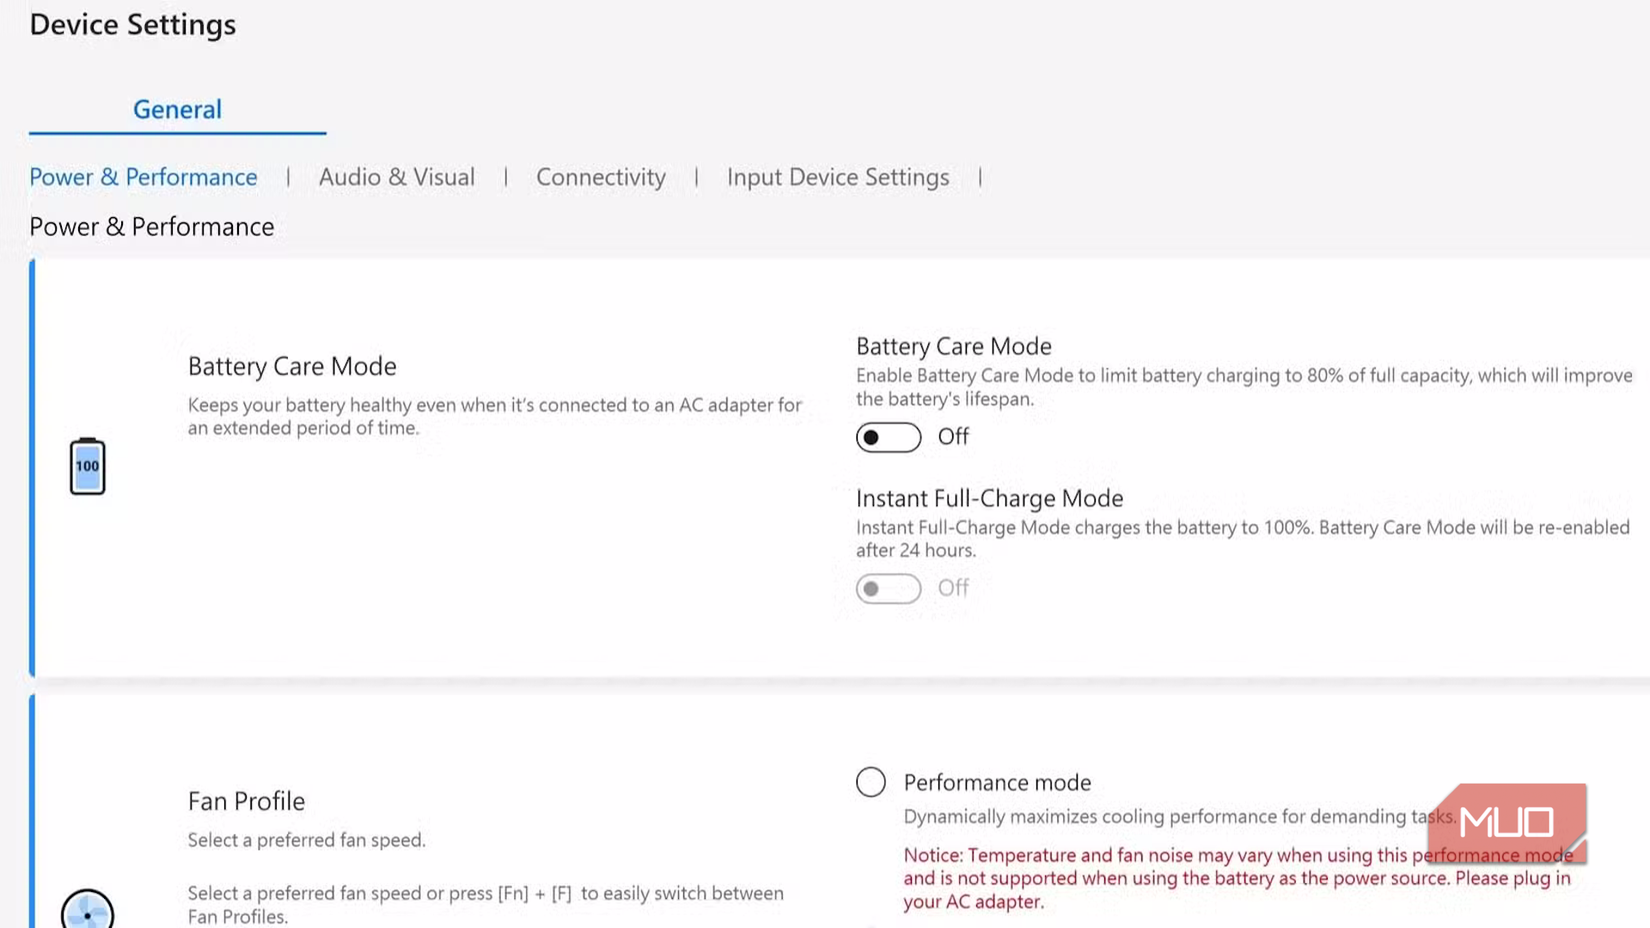Click the Power & Performance section heading
The height and width of the screenshot is (928, 1650).
151,227
